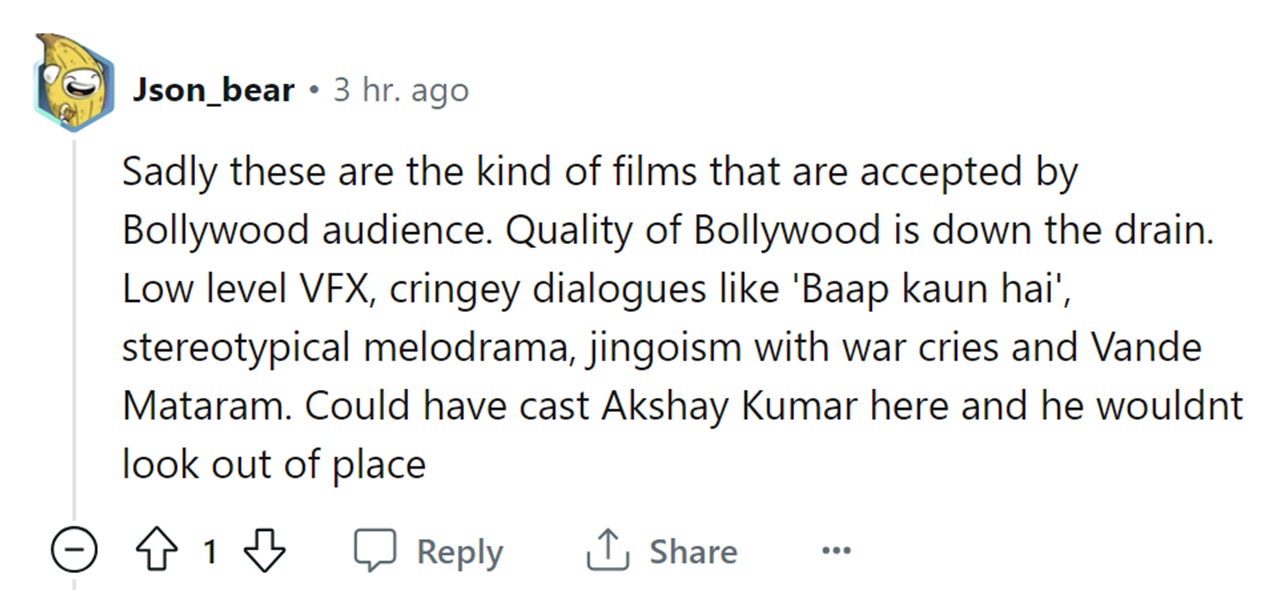Click the '3 hr. ago' timestamp
1273x590 pixels.
coord(401,90)
